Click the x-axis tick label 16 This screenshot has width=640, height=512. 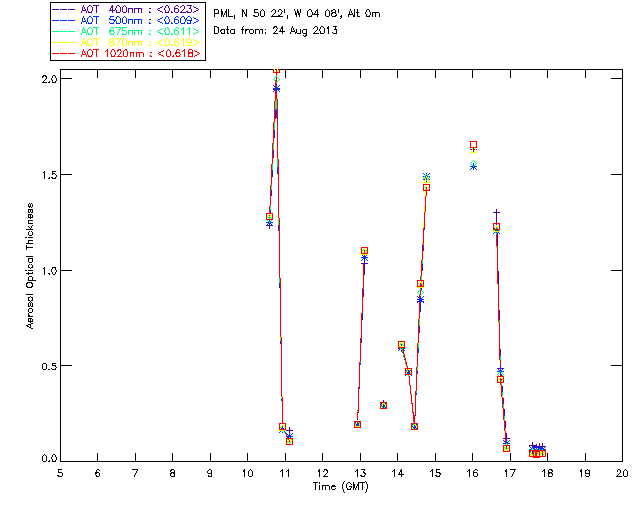[473, 473]
